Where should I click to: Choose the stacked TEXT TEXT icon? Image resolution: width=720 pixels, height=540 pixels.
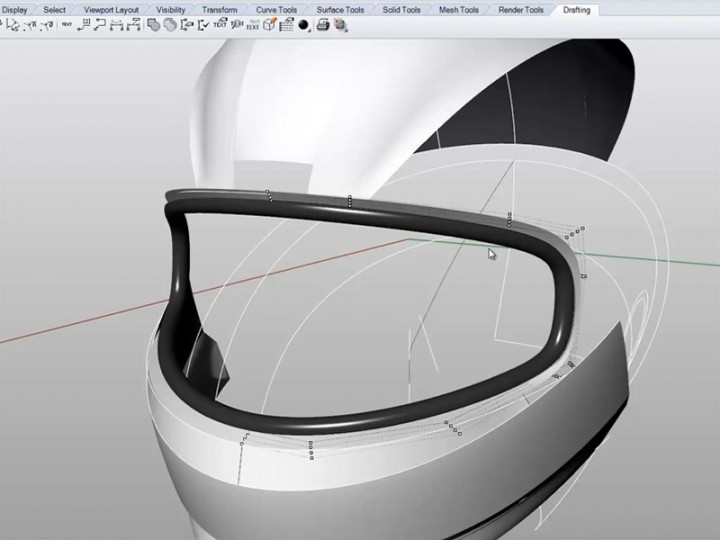tap(253, 25)
